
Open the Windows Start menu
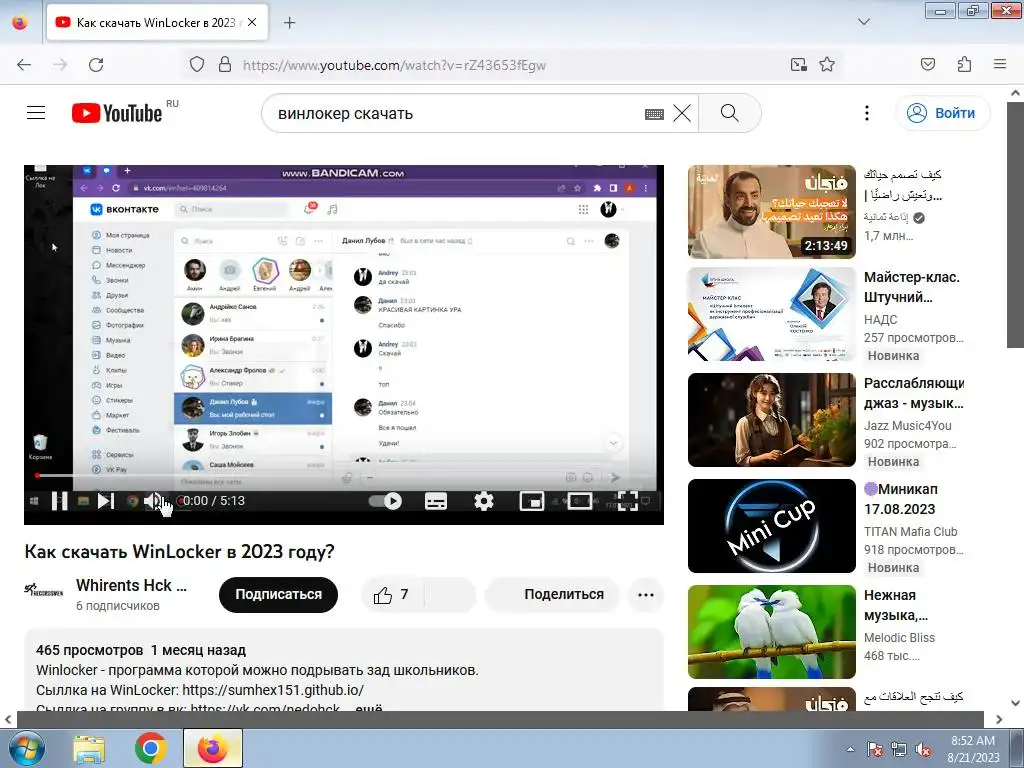[x=25, y=749]
